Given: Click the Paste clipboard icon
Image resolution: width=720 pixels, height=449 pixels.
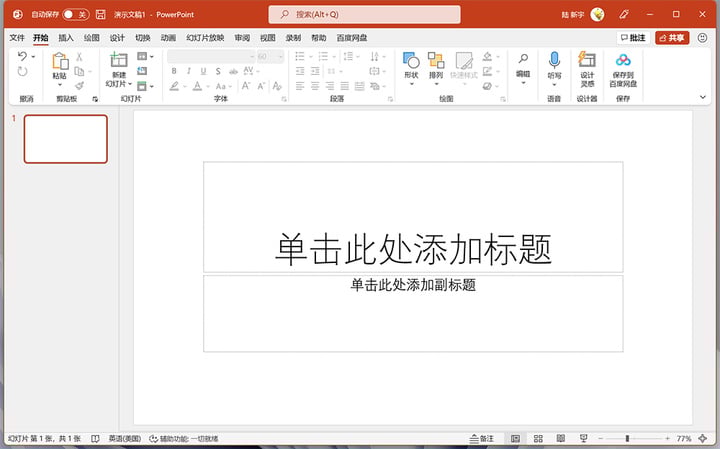Looking at the screenshot, I should pyautogui.click(x=60, y=61).
